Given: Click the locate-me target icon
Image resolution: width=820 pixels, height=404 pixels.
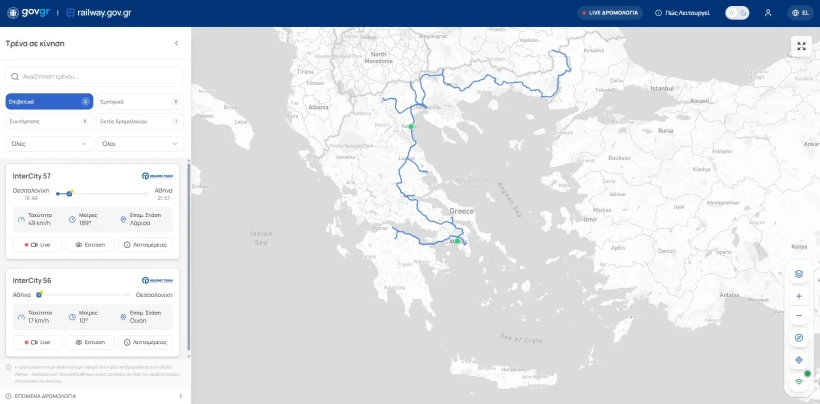Looking at the screenshot, I should (799, 359).
